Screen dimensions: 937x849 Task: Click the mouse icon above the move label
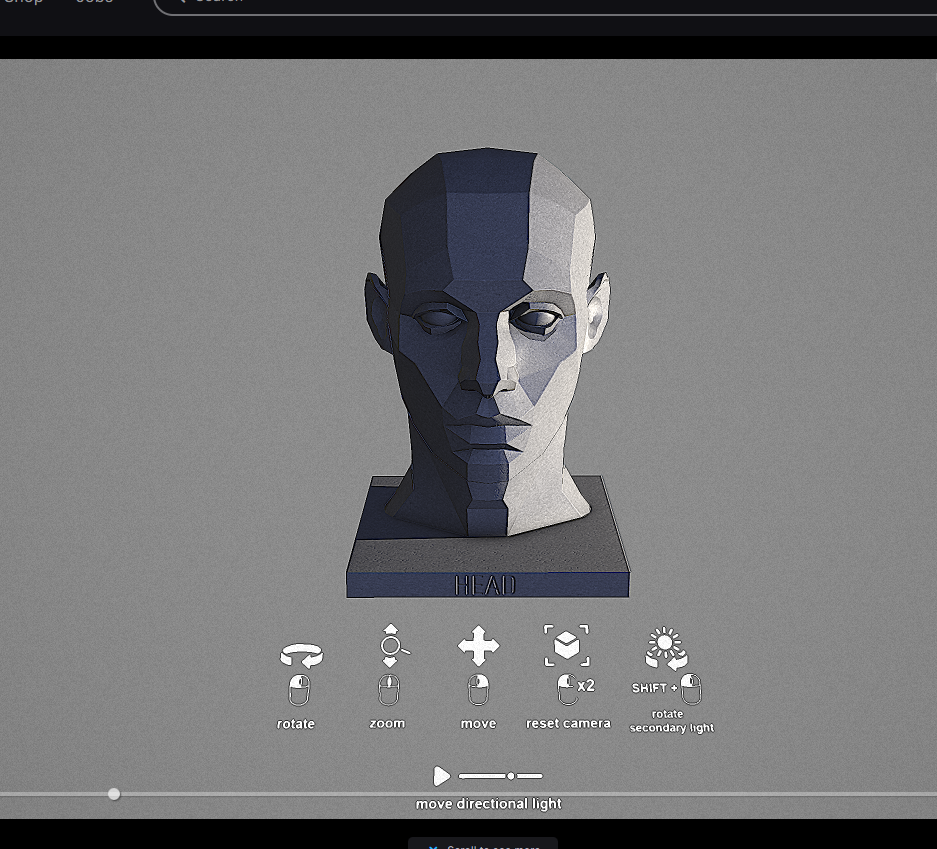point(478,690)
